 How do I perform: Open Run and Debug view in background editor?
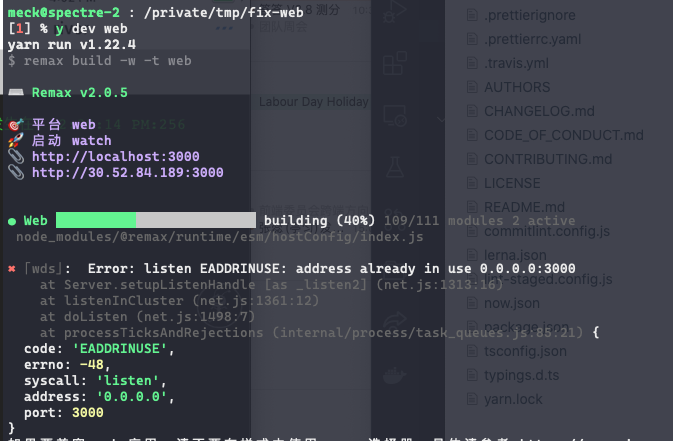(x=394, y=12)
